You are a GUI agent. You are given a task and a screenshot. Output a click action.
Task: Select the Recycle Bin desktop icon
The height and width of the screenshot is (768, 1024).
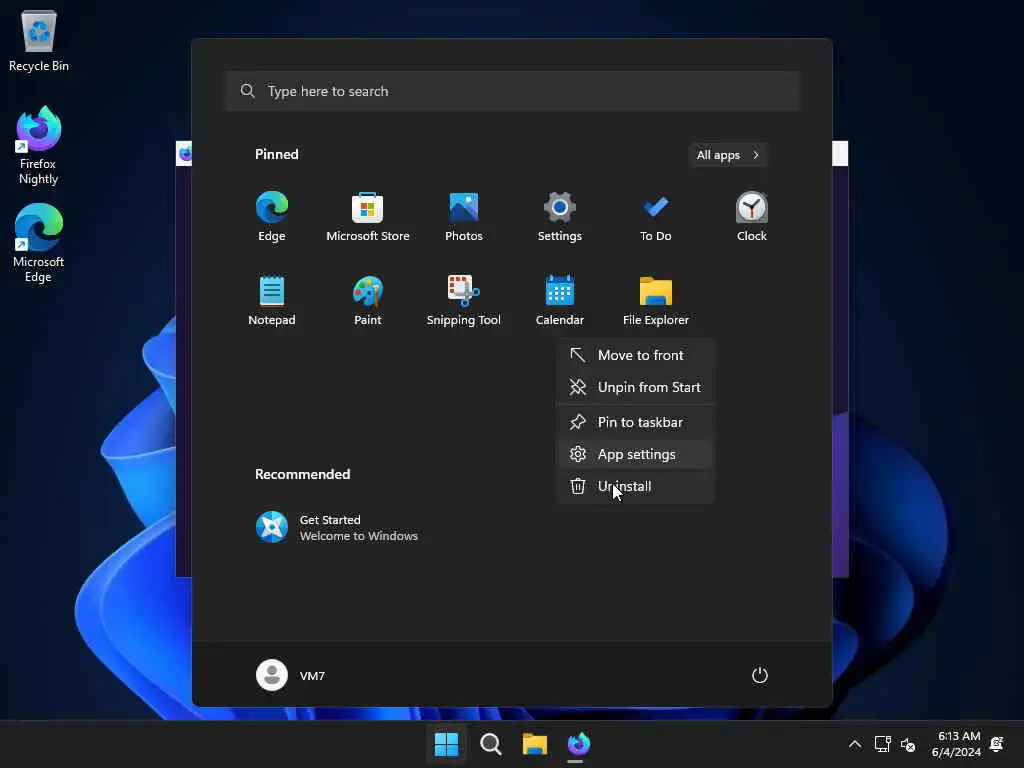tap(39, 40)
